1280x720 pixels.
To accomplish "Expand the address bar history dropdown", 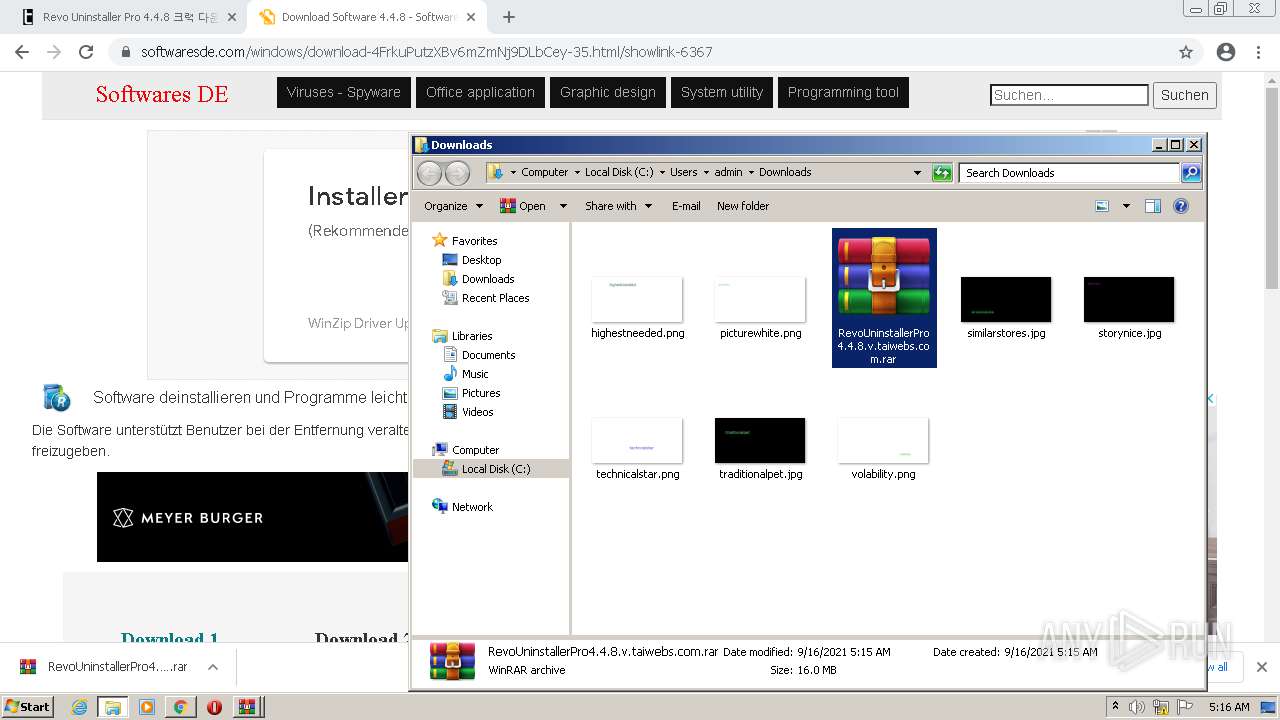I will tap(917, 173).
